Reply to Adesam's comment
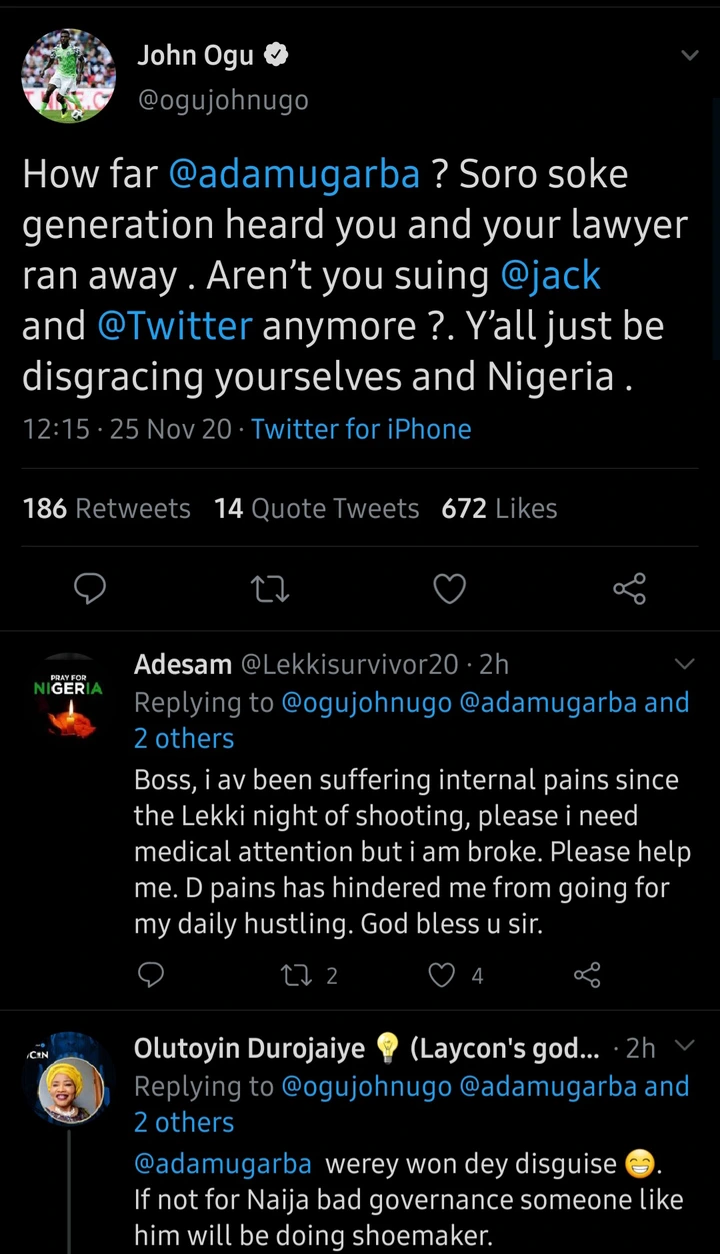720x1254 pixels. coord(150,975)
